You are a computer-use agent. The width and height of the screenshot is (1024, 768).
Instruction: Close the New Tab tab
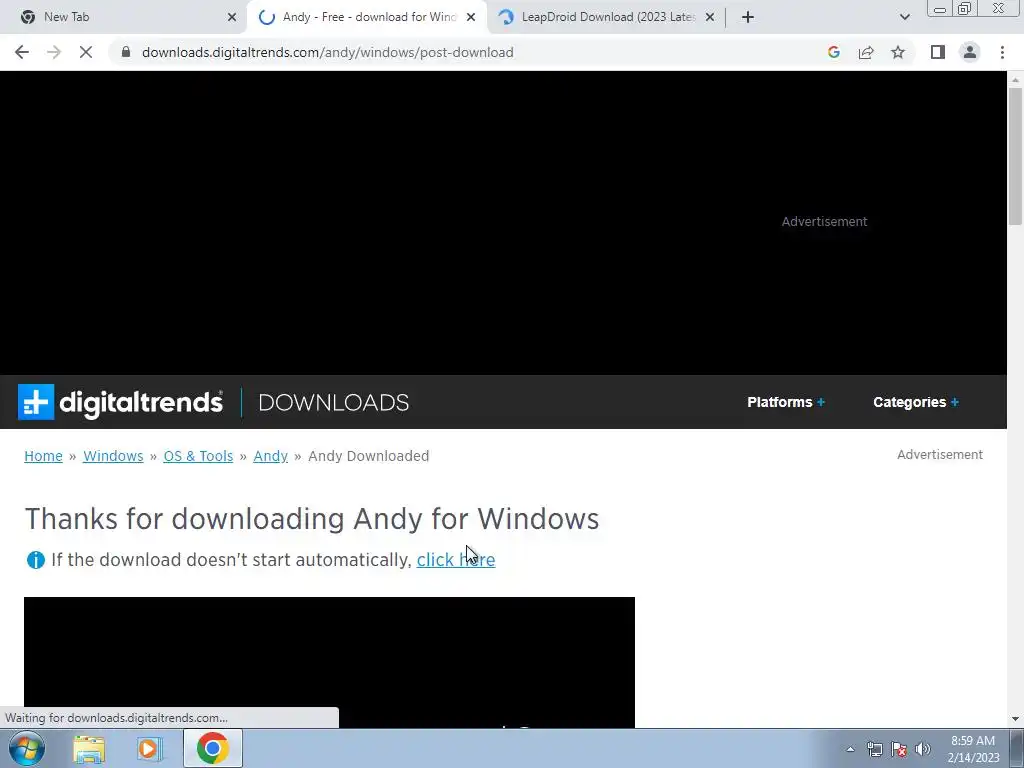pyautogui.click(x=232, y=17)
